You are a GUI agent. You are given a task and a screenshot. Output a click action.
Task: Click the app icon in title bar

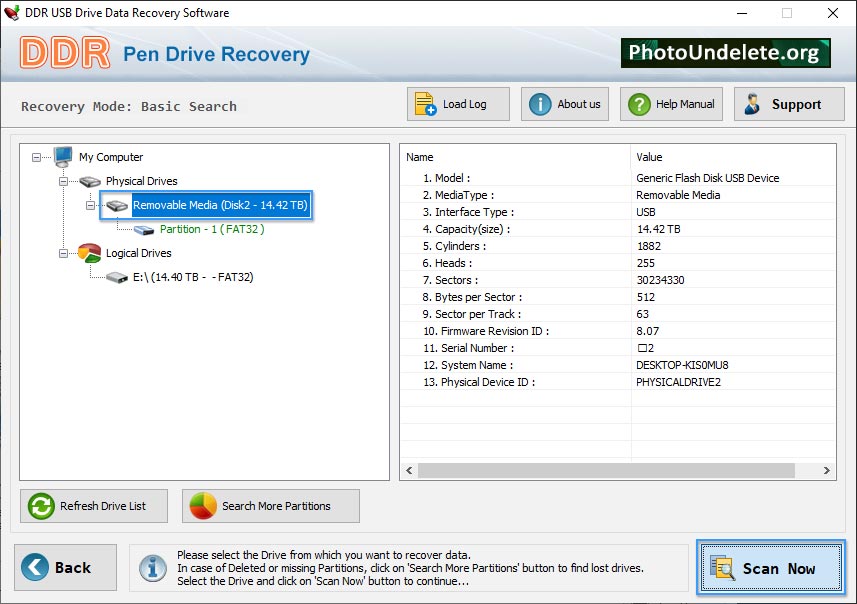pos(11,13)
